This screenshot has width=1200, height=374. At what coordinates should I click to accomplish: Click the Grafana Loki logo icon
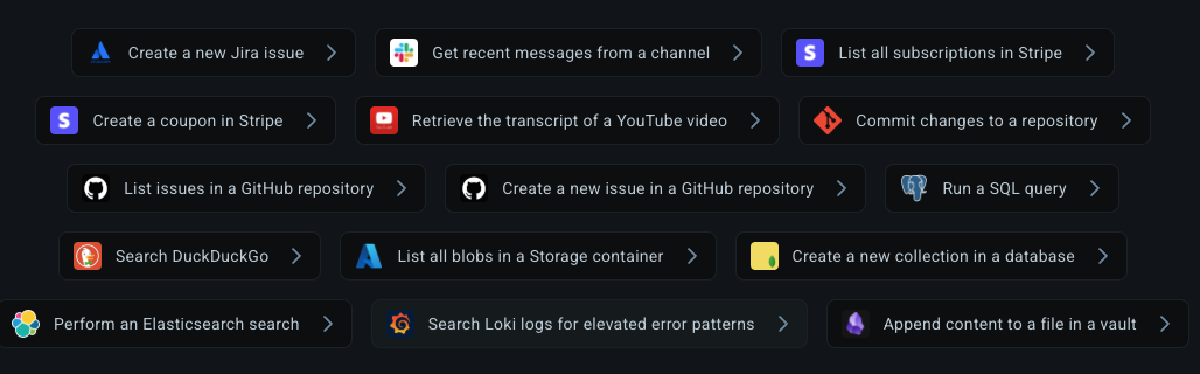click(400, 324)
